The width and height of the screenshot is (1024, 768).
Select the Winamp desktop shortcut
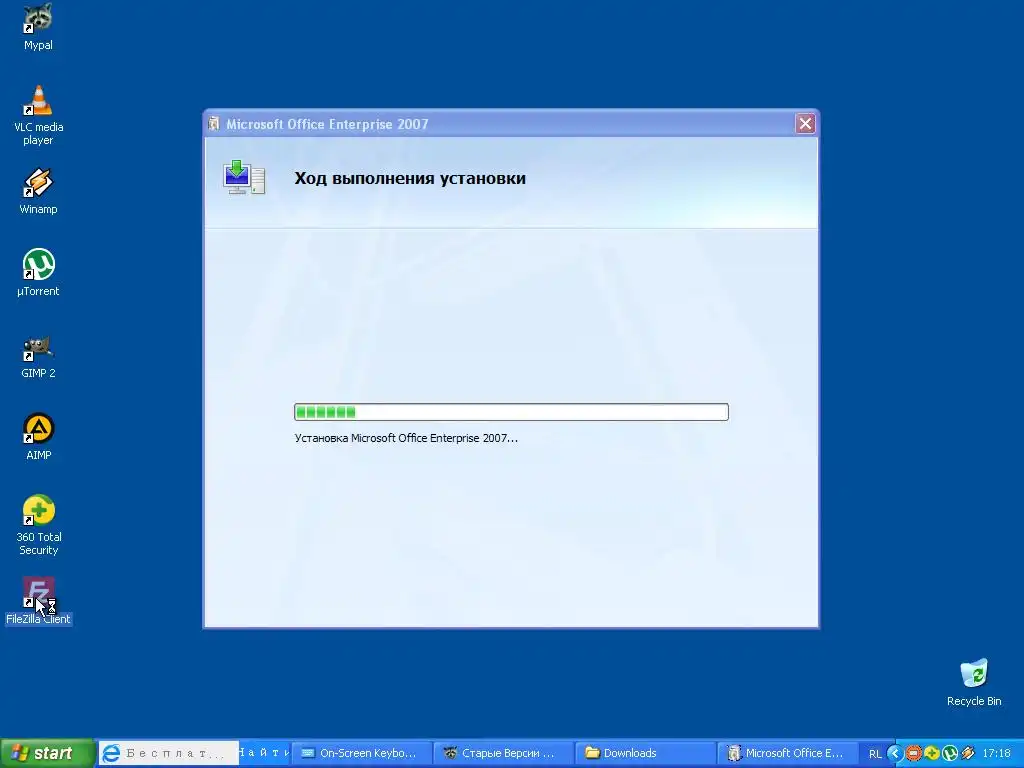(38, 191)
